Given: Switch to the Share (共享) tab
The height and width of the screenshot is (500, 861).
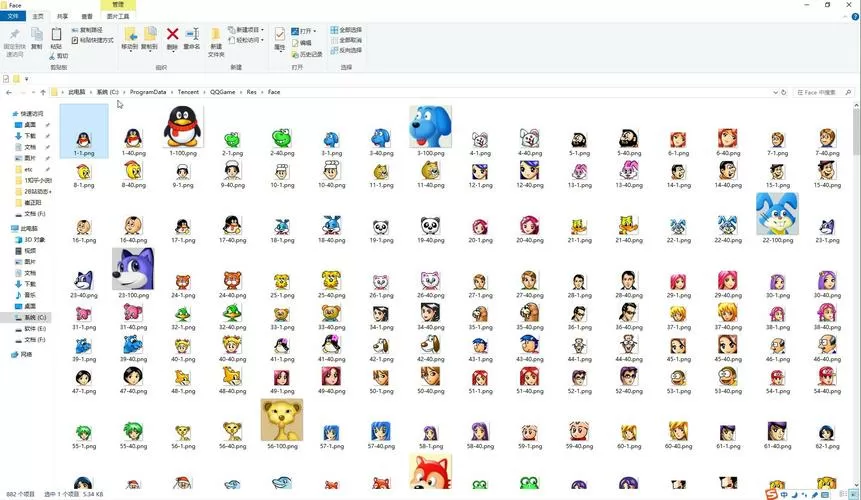Looking at the screenshot, I should [63, 16].
